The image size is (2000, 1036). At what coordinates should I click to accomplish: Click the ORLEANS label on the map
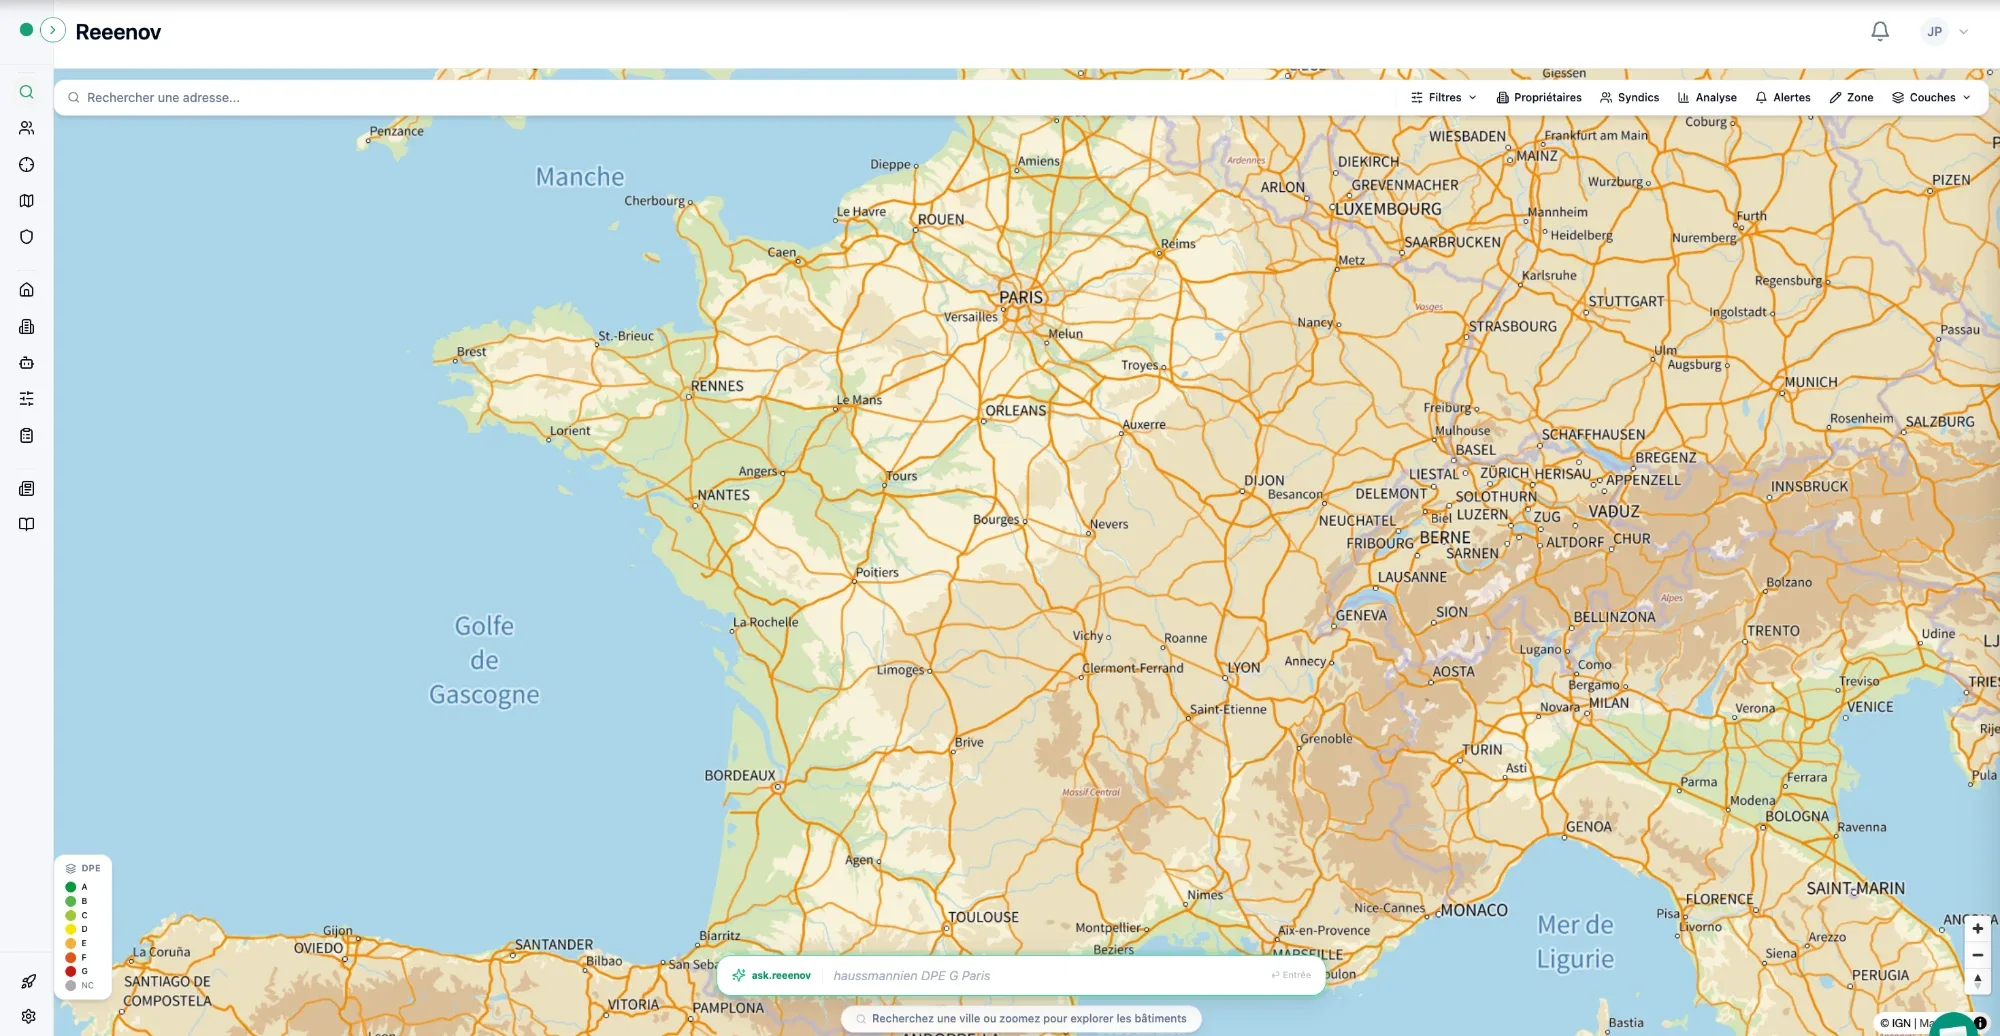tap(1016, 411)
